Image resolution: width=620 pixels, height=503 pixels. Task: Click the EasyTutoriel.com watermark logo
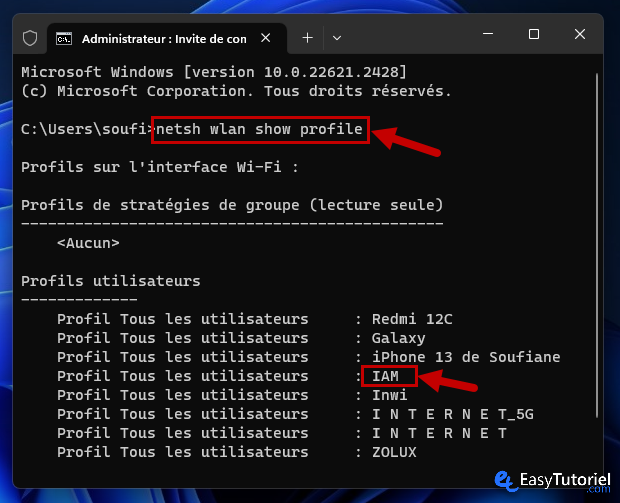coord(552,481)
